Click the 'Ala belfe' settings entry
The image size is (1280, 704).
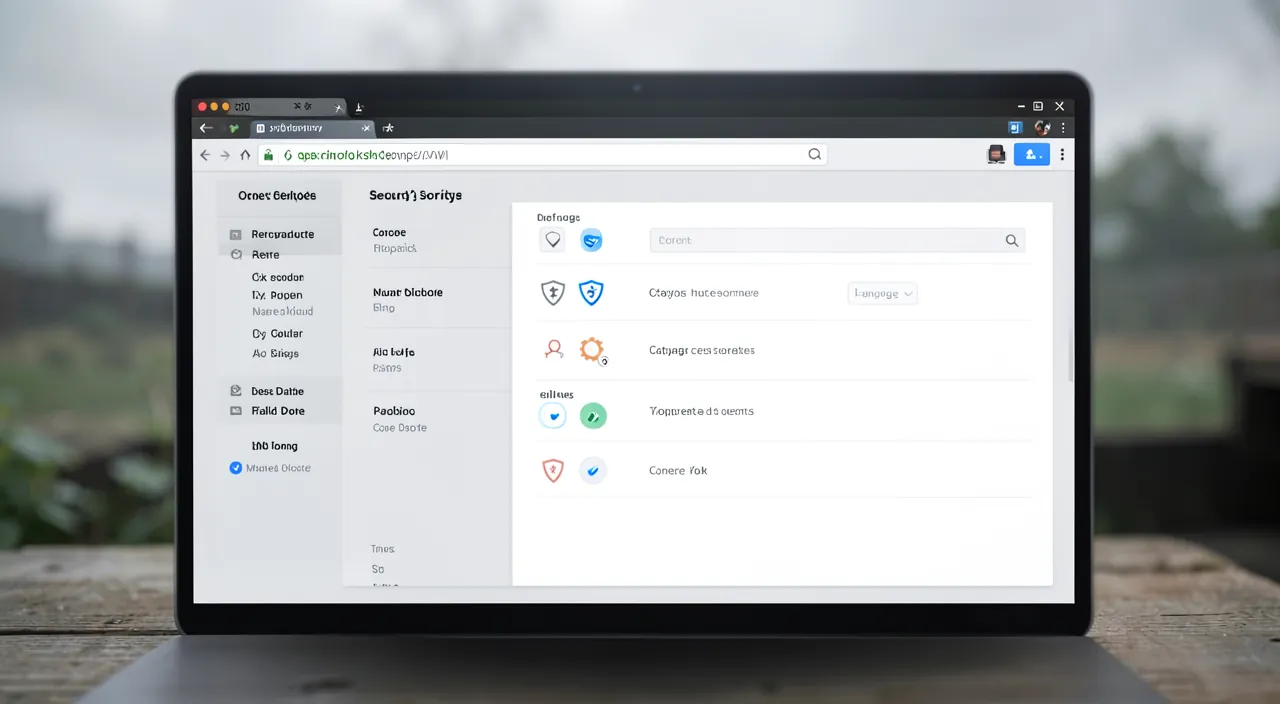tap(394, 352)
